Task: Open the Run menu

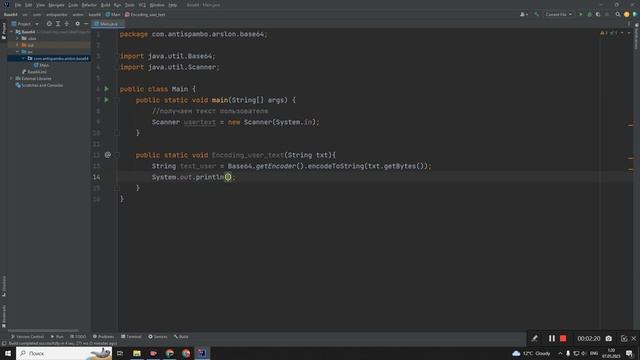Action: (118, 5)
